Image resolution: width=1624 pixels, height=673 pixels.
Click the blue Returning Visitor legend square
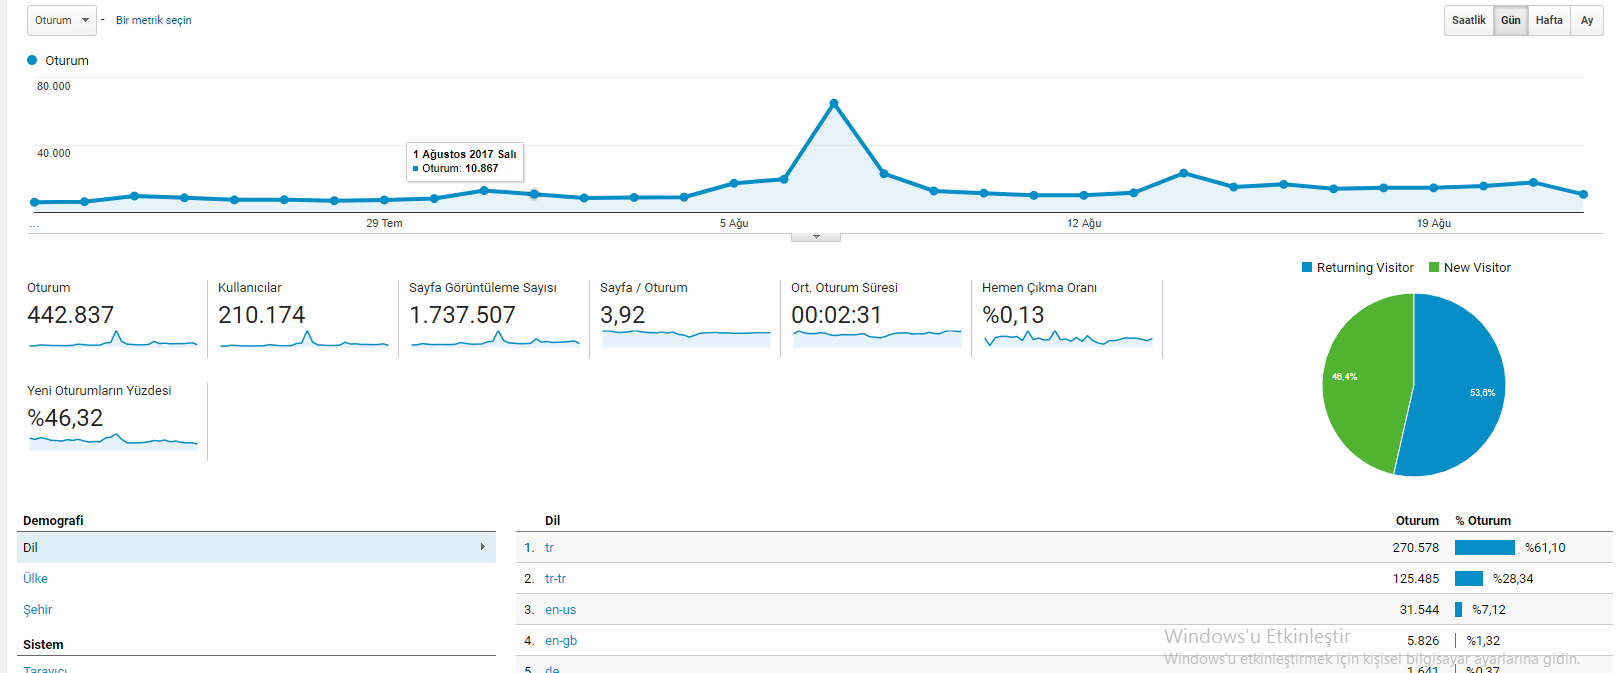(1307, 267)
